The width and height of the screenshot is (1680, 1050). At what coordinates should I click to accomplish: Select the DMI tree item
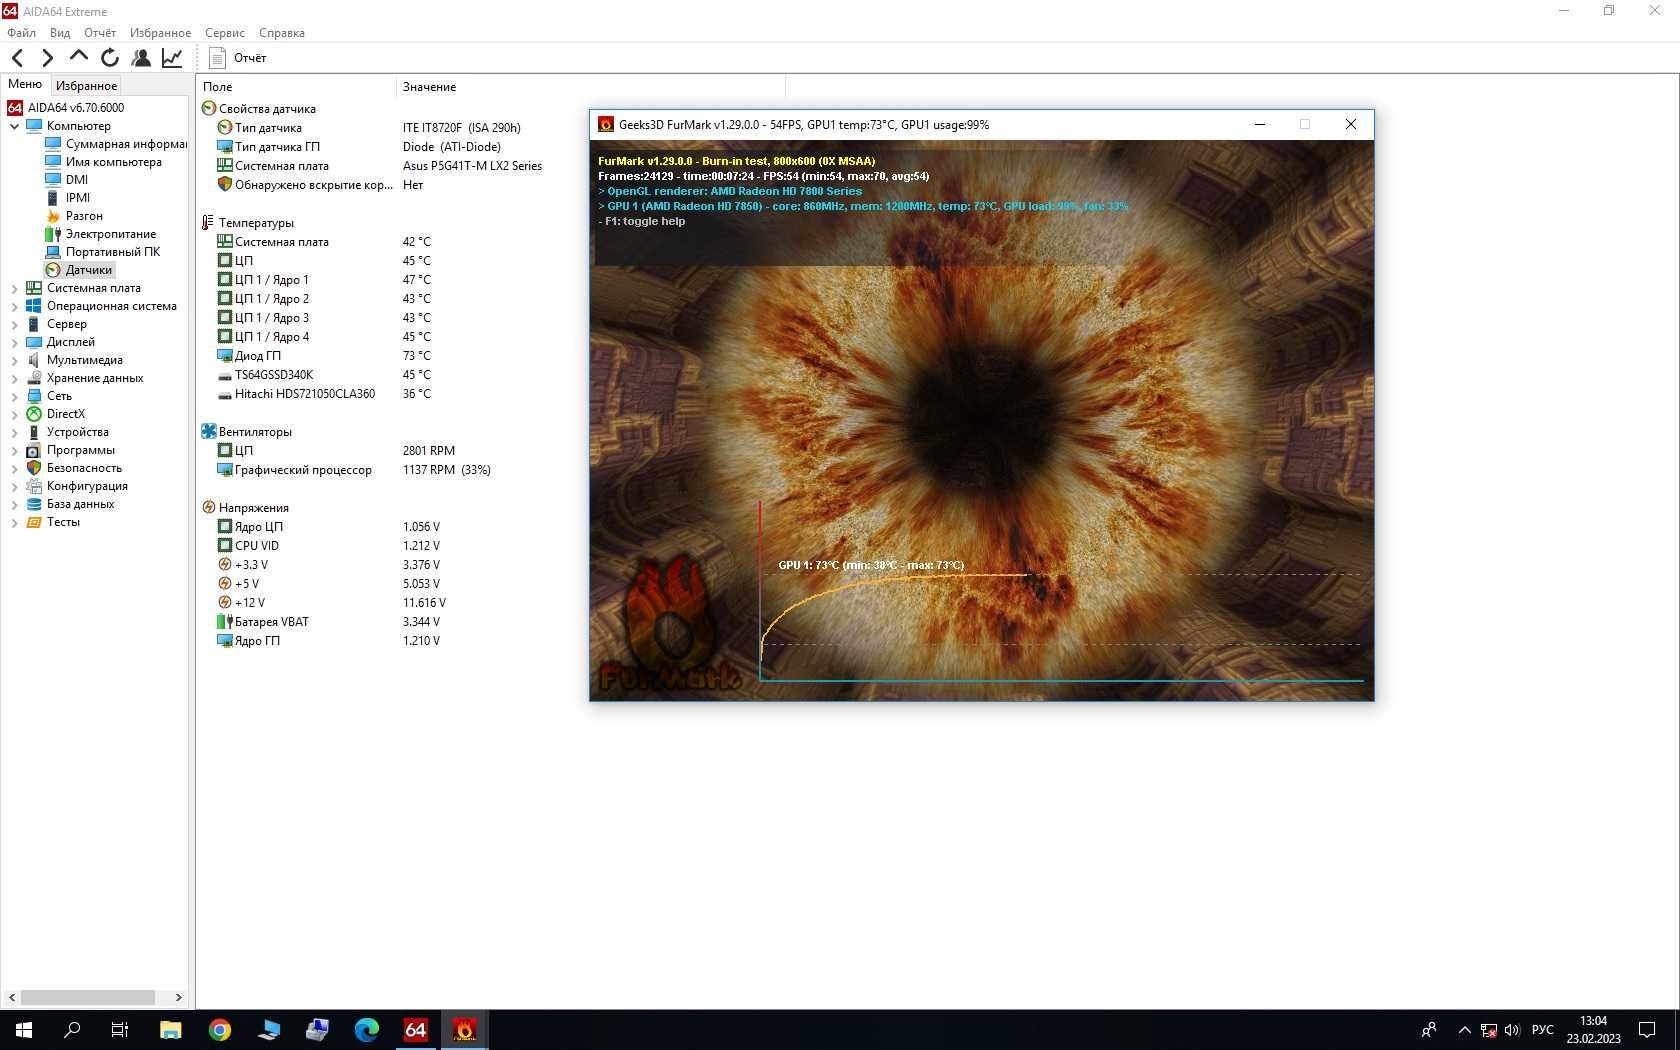pyautogui.click(x=77, y=180)
